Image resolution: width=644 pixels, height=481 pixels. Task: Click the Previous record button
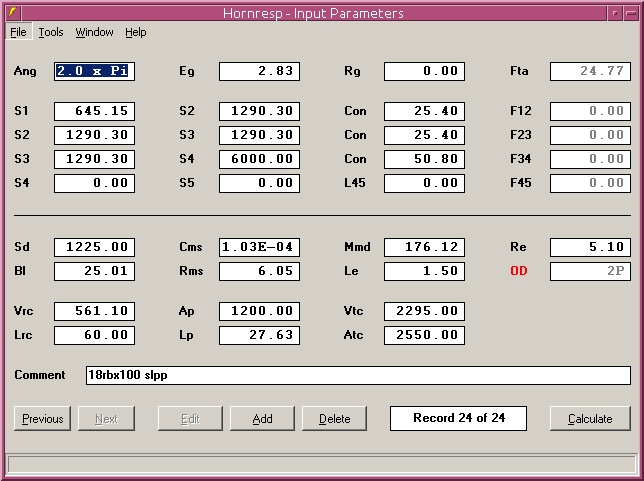42,419
